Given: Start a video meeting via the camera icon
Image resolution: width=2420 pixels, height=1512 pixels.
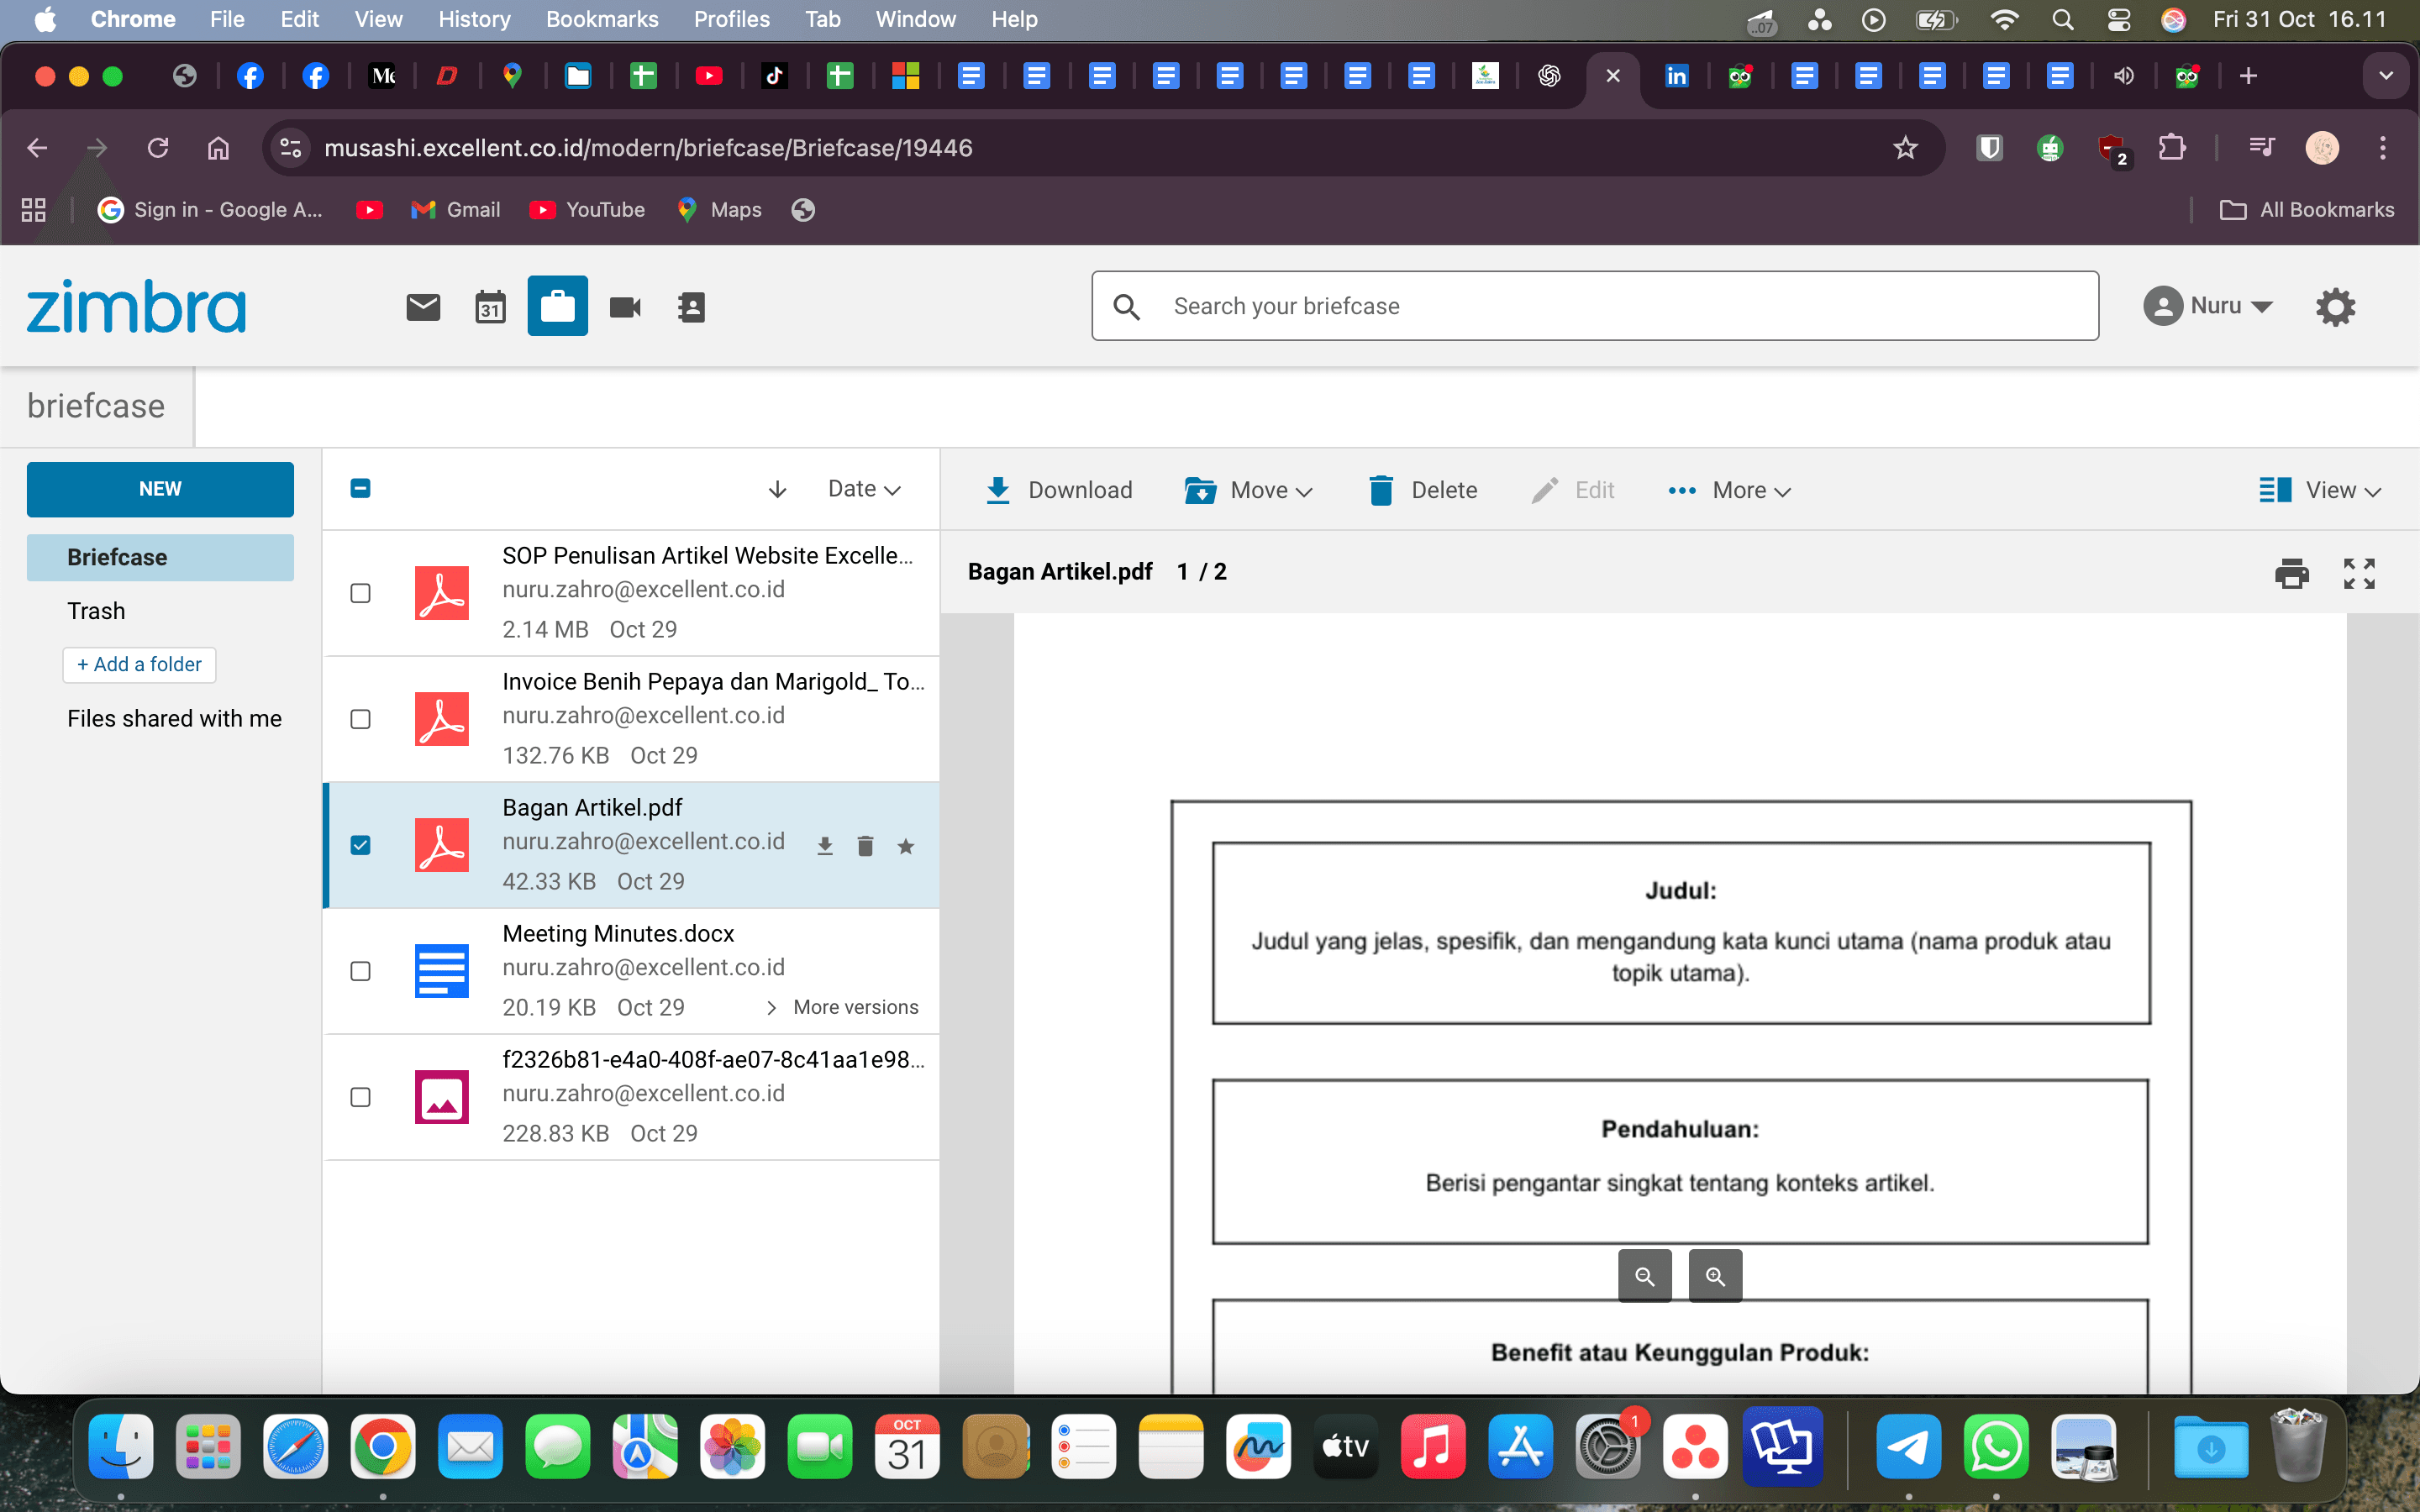Looking at the screenshot, I should click(x=624, y=306).
